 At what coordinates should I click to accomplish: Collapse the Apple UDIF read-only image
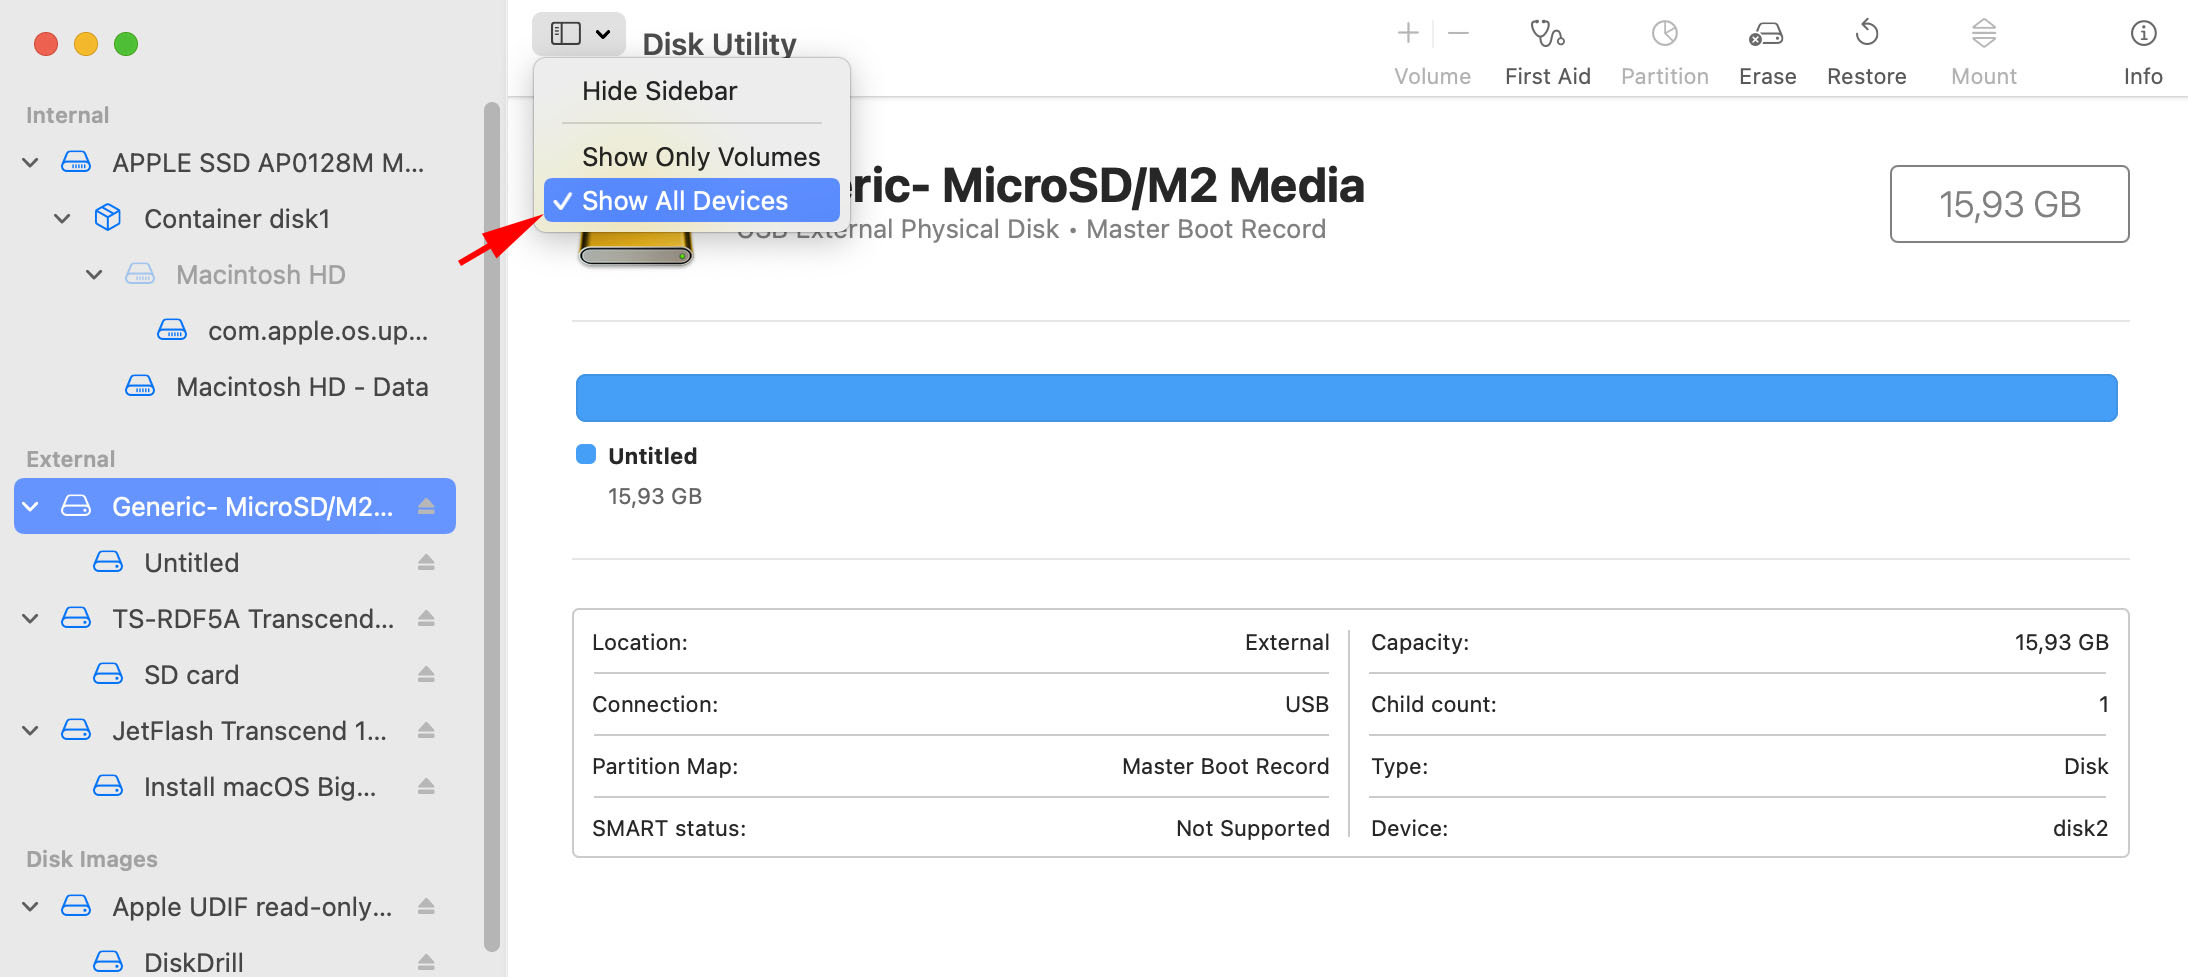pos(31,906)
